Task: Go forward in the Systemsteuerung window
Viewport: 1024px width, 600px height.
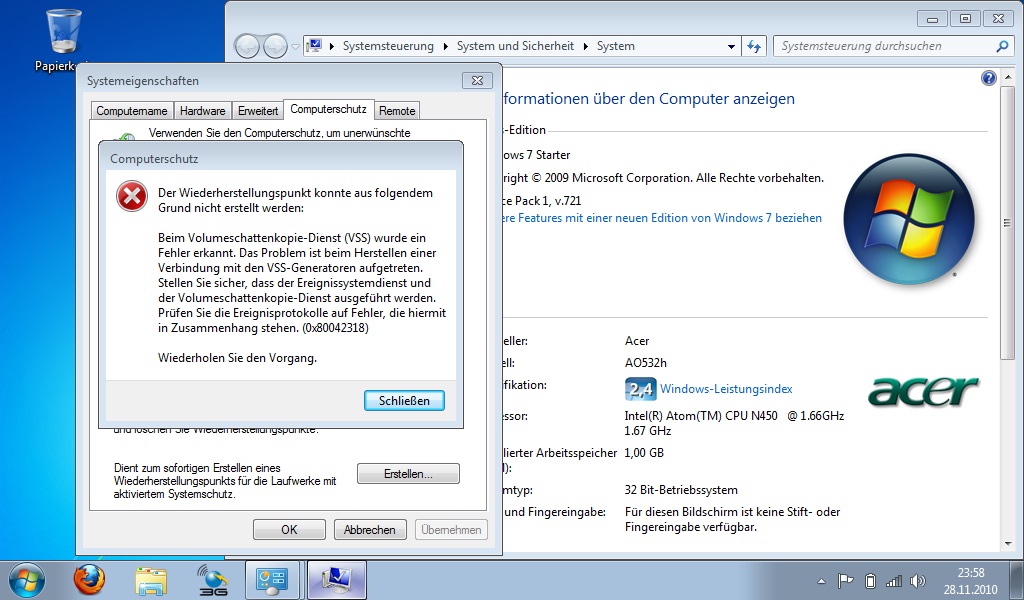Action: (x=275, y=46)
